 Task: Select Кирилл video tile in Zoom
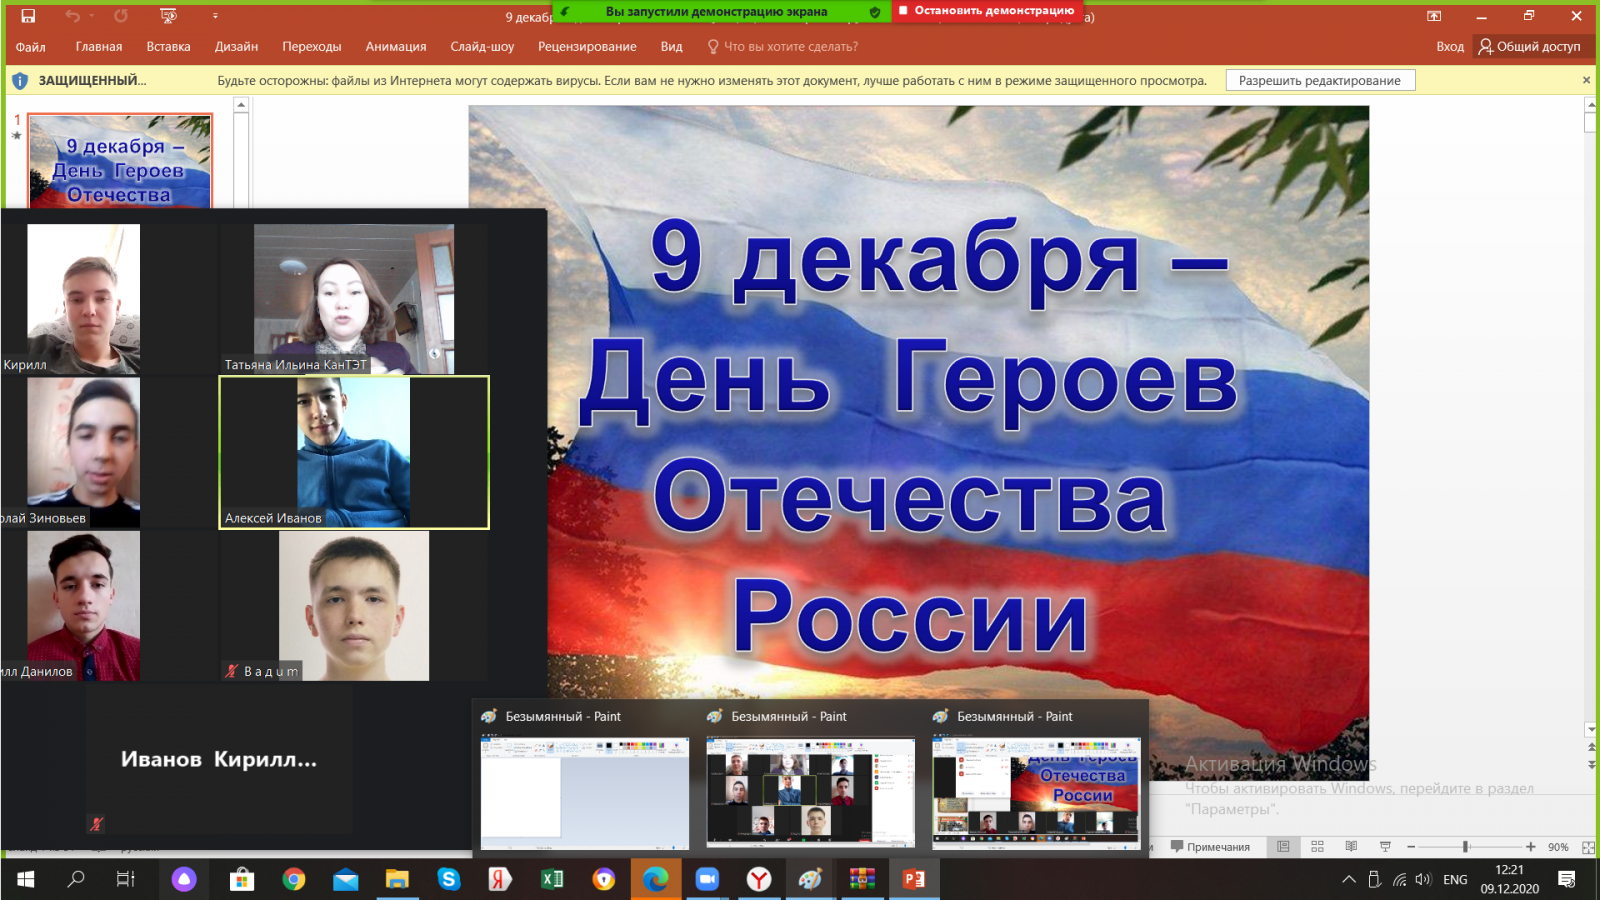84,299
